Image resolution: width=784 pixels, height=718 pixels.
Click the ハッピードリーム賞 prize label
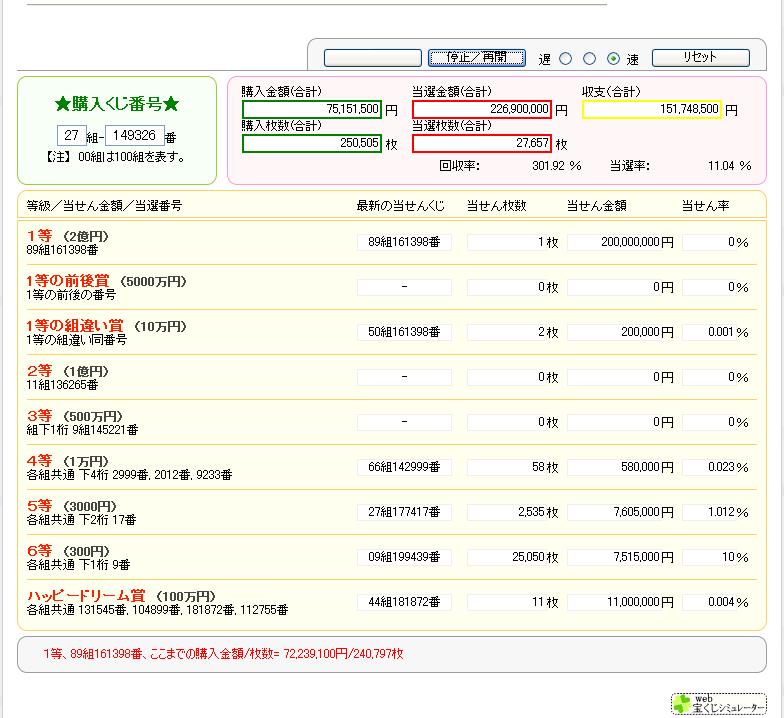coord(121,596)
